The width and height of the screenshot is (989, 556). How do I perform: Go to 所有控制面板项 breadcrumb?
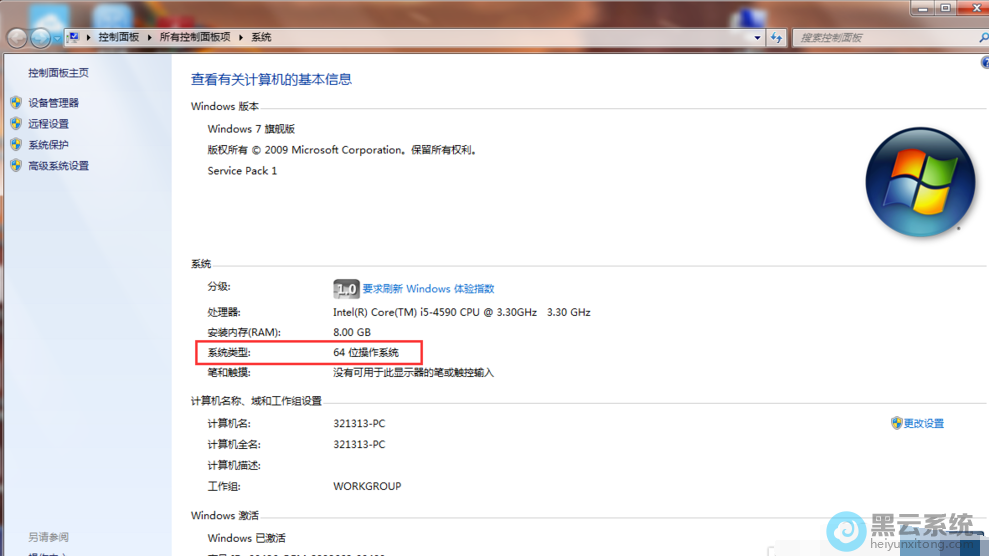(x=195, y=37)
